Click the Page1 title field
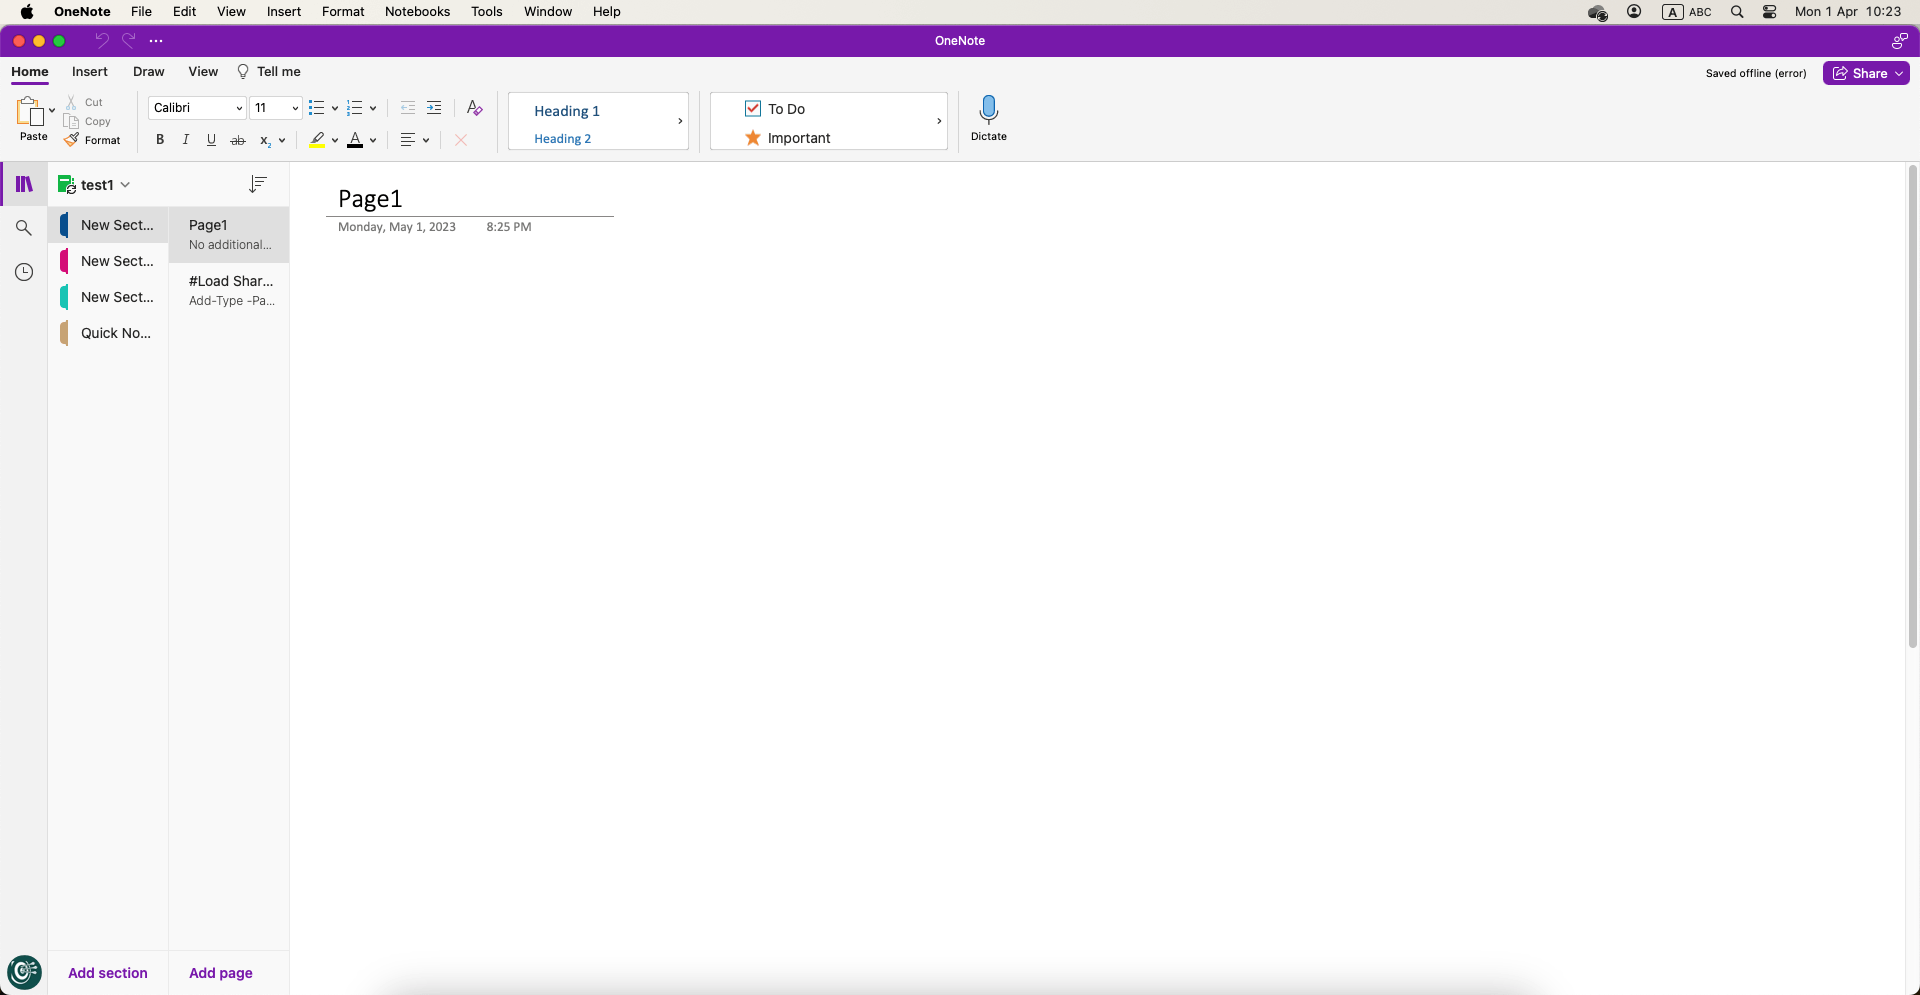Screen dimensions: 1920x995 click(370, 199)
